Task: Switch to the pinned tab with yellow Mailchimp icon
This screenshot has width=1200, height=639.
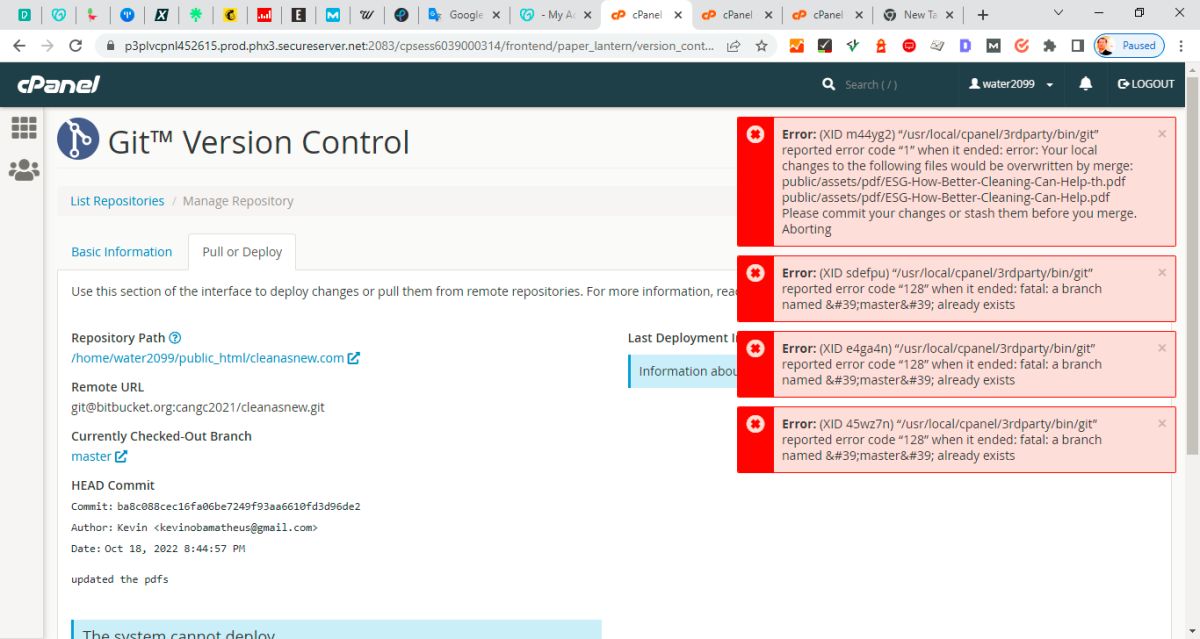Action: click(x=230, y=15)
